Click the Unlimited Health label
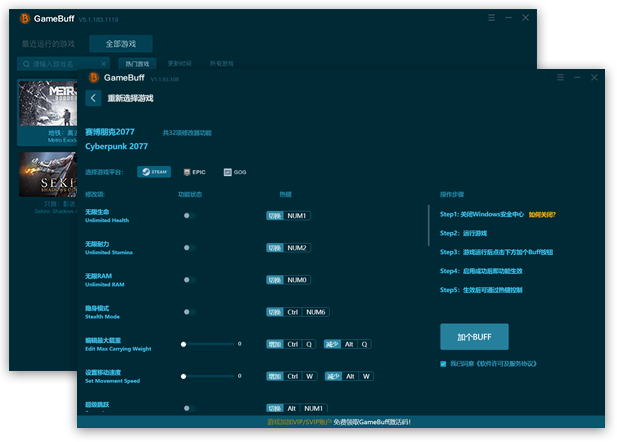617x442 pixels. 107,220
